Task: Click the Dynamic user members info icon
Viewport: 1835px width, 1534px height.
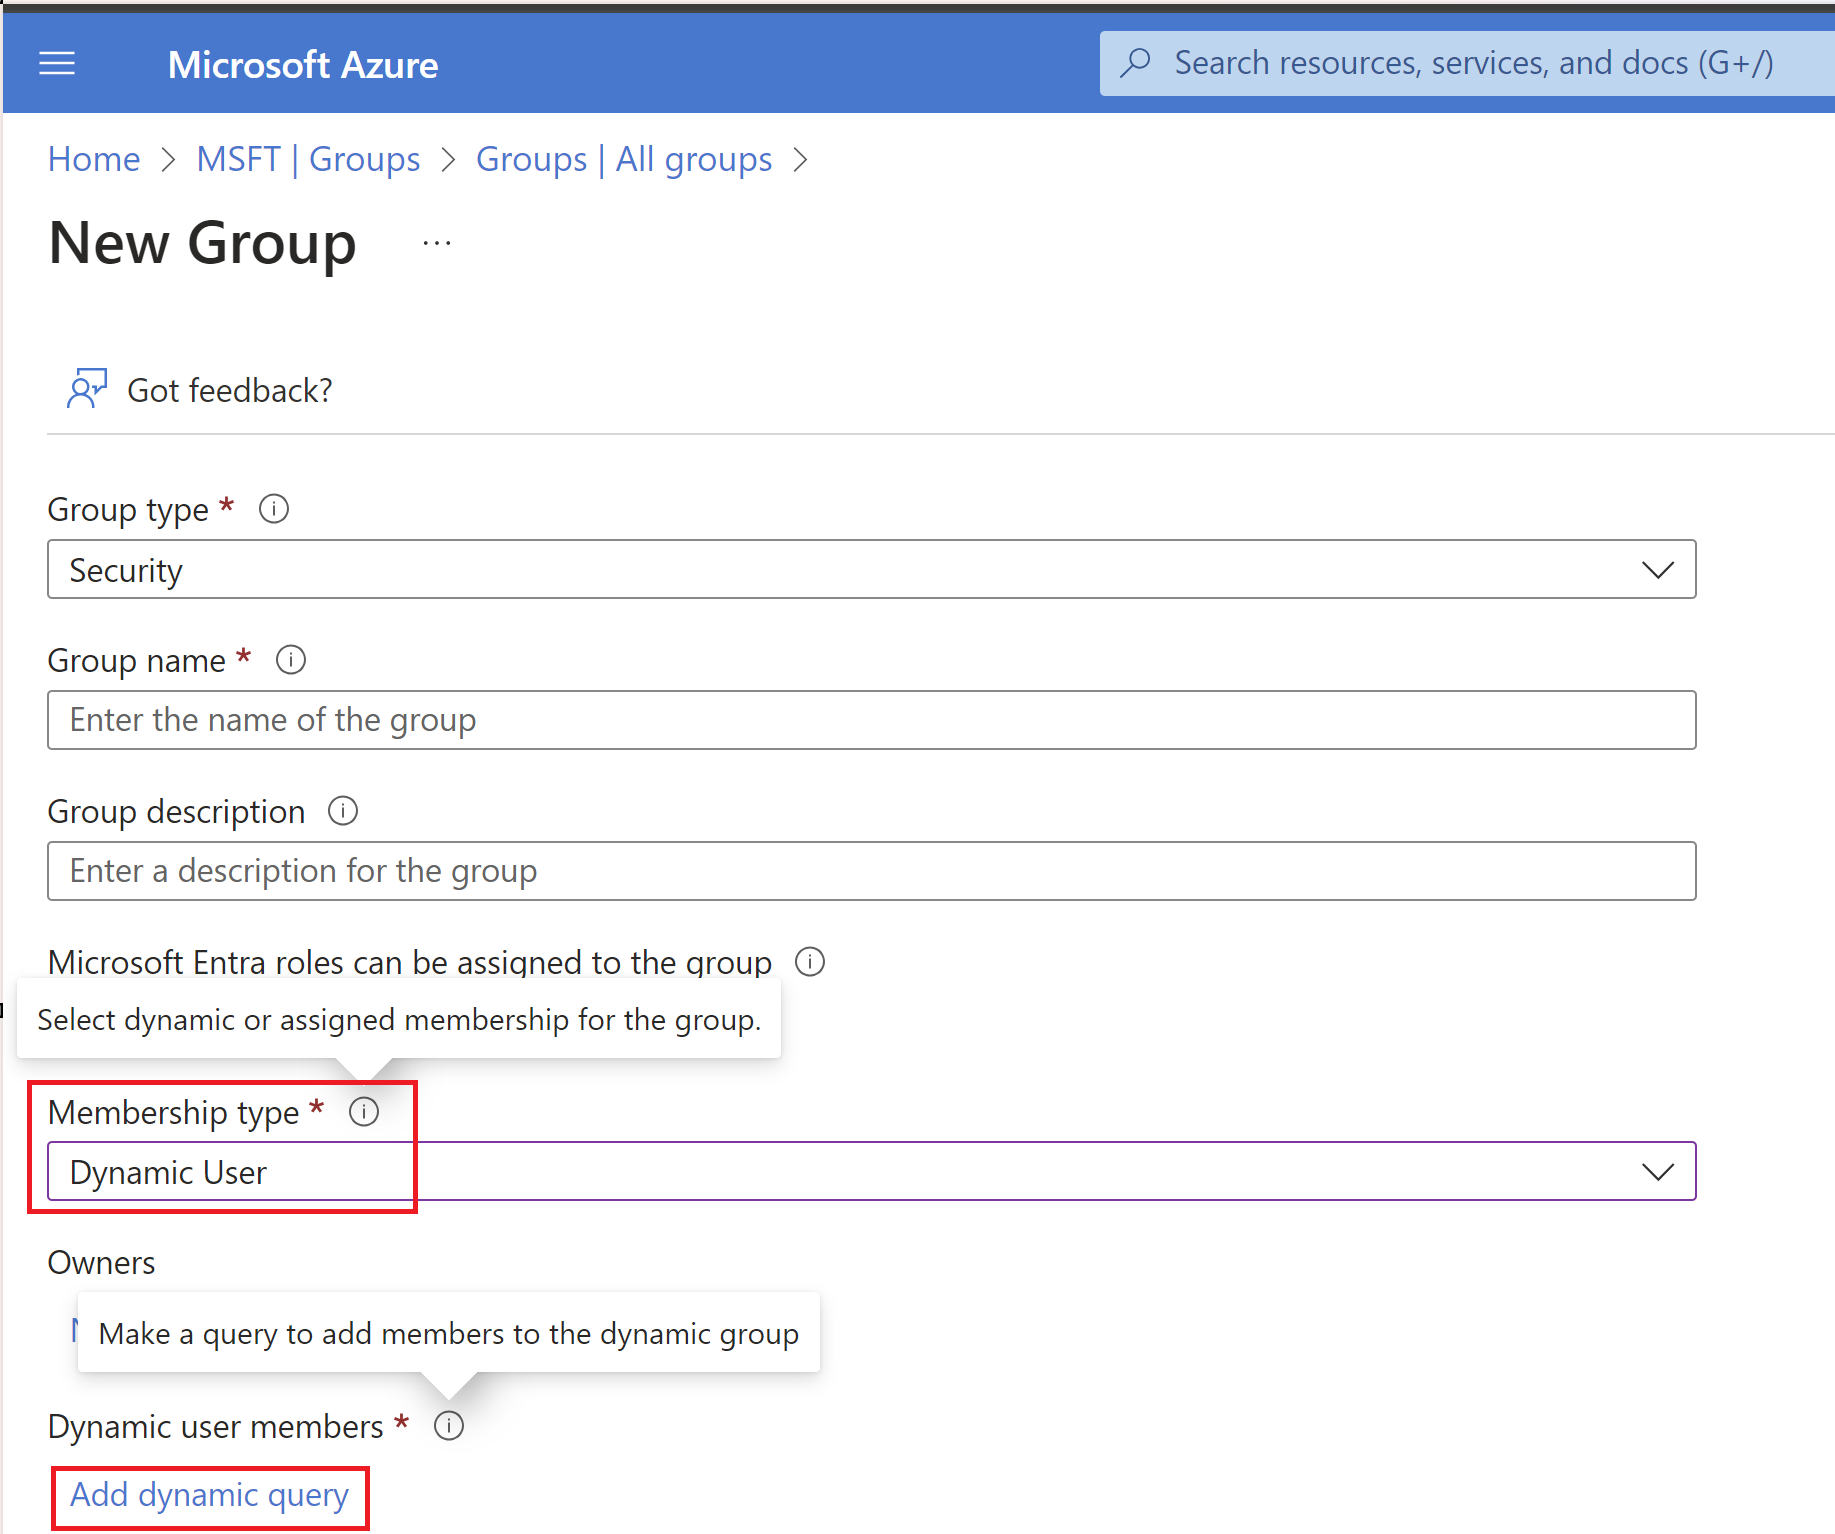Action: [x=449, y=1426]
